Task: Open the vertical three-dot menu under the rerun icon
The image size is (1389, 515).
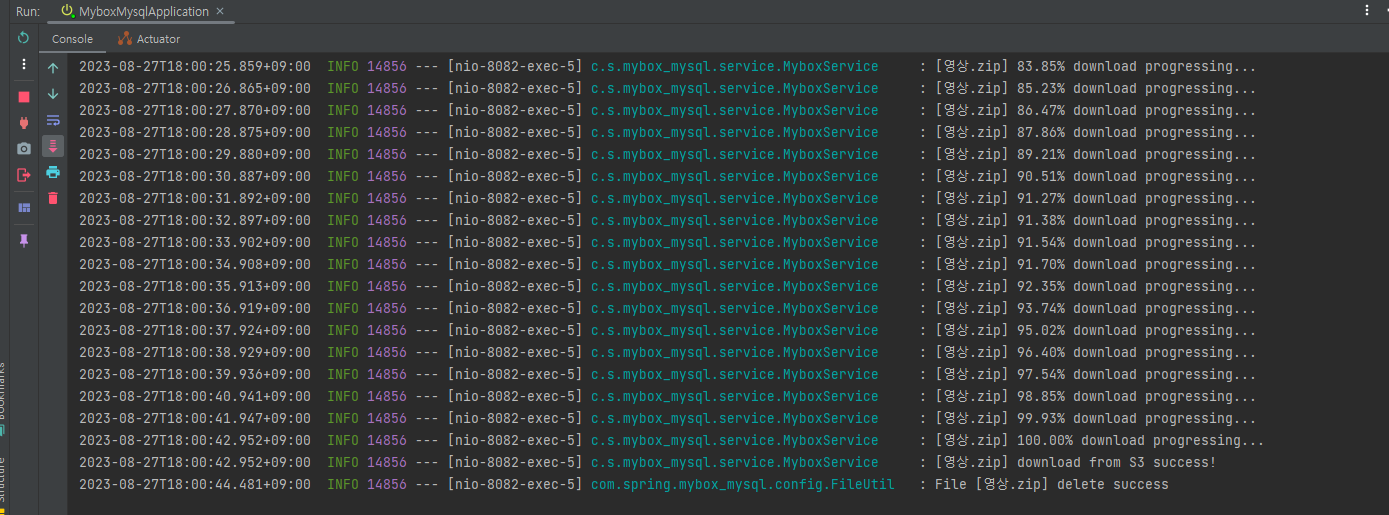Action: [24, 64]
